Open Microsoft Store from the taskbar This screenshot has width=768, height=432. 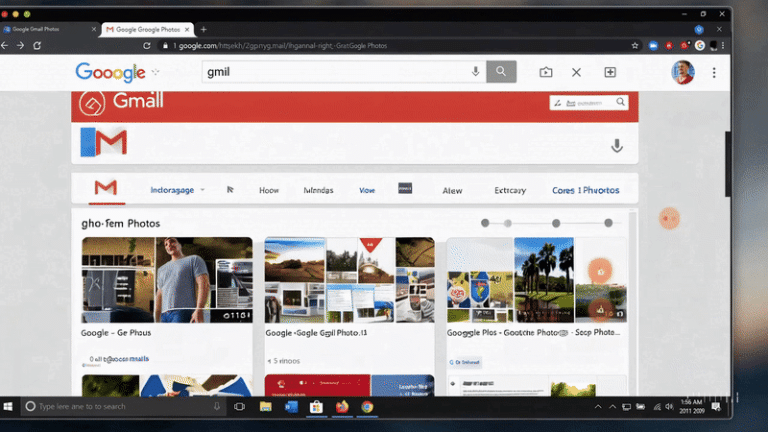(316, 407)
